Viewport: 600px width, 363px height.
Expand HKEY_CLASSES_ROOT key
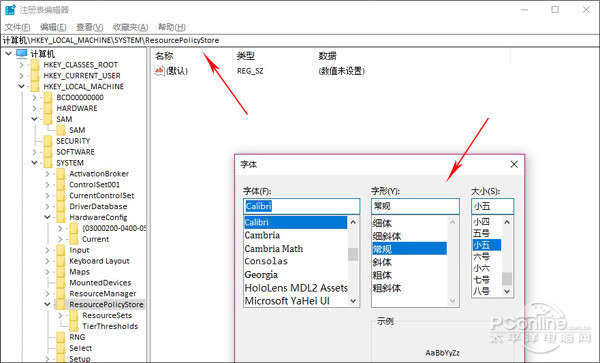(x=21, y=65)
